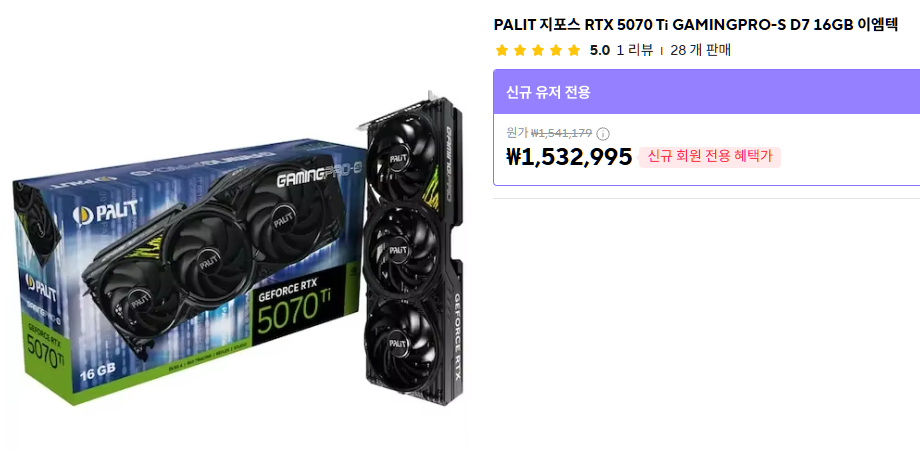Click the 28 개 판매 sales count
Image resolution: width=920 pixels, height=451 pixels.
click(x=701, y=50)
